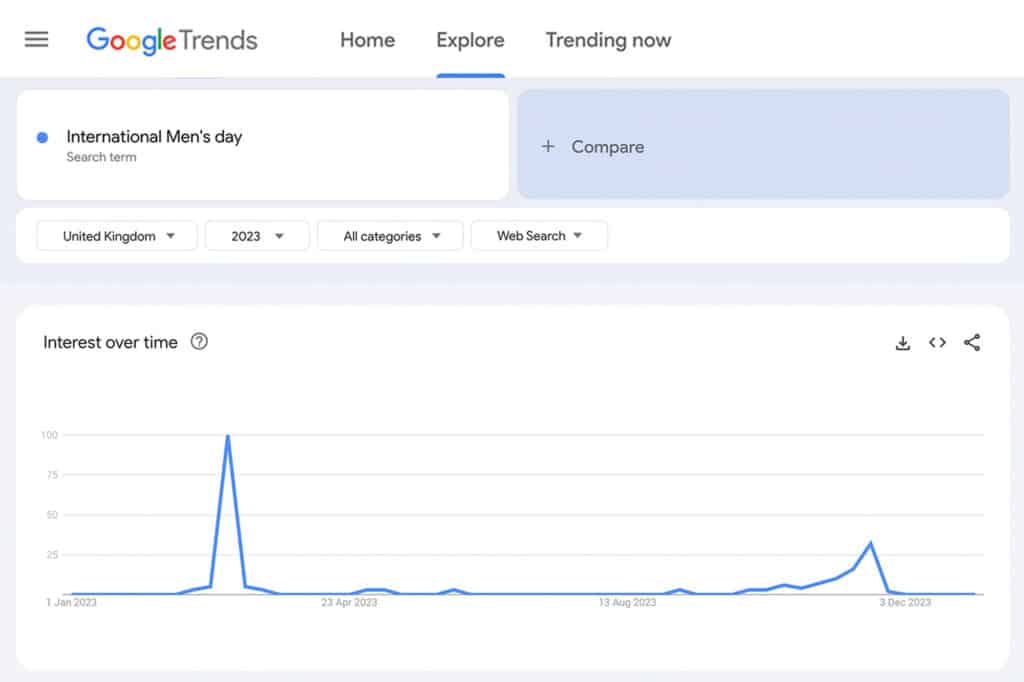Switch to the Explore tab
The height and width of the screenshot is (682, 1024).
[470, 41]
